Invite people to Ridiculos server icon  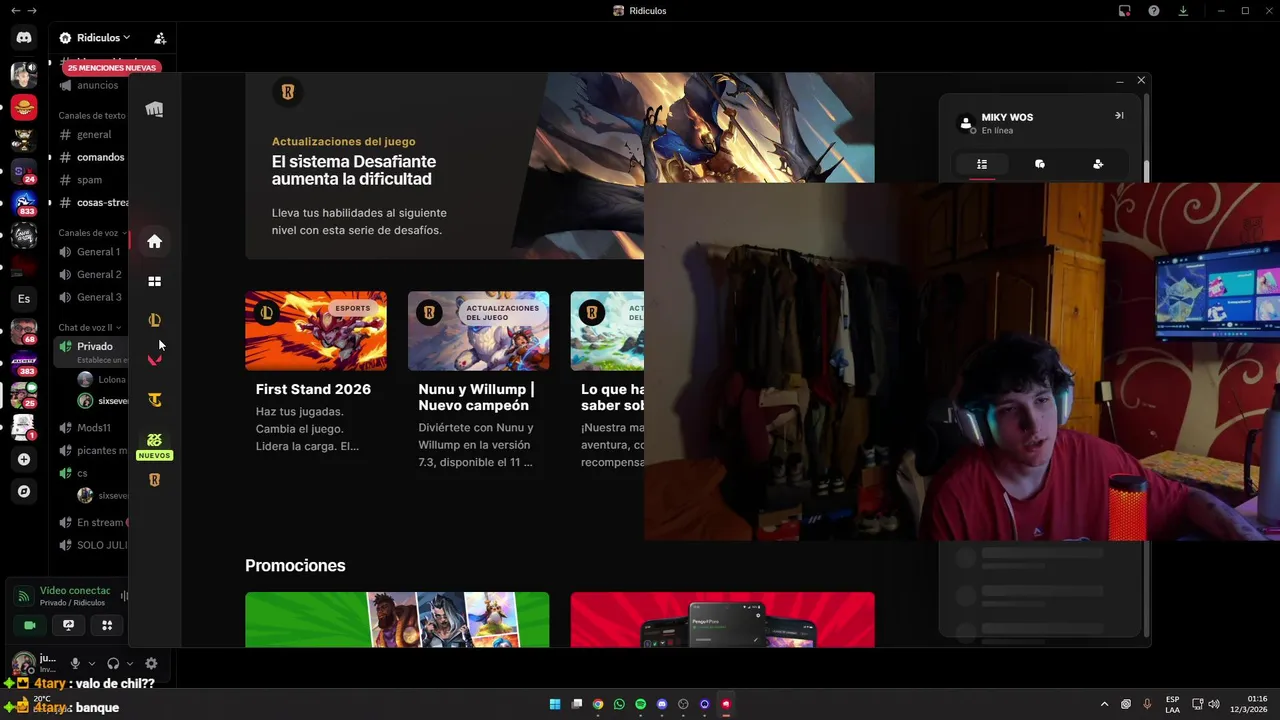click(160, 38)
